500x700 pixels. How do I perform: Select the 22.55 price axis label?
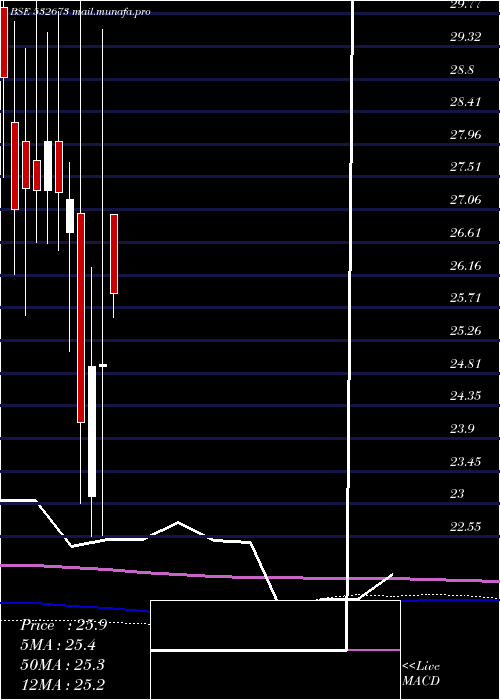(466, 527)
